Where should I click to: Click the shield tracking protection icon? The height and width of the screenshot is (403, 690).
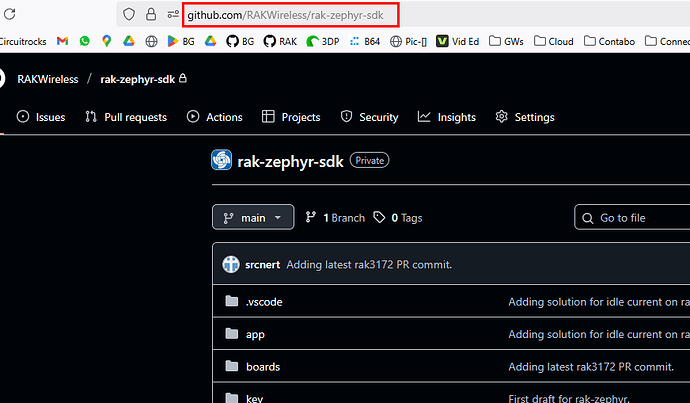coord(128,14)
